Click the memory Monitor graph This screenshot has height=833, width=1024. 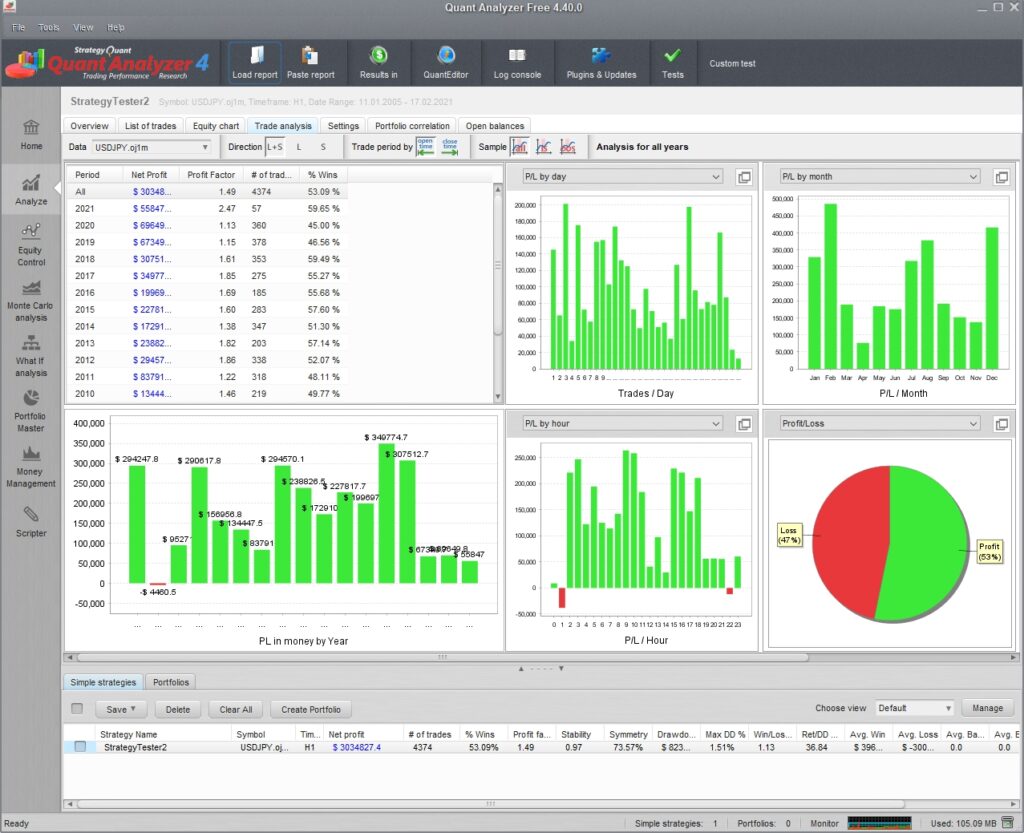pos(879,823)
